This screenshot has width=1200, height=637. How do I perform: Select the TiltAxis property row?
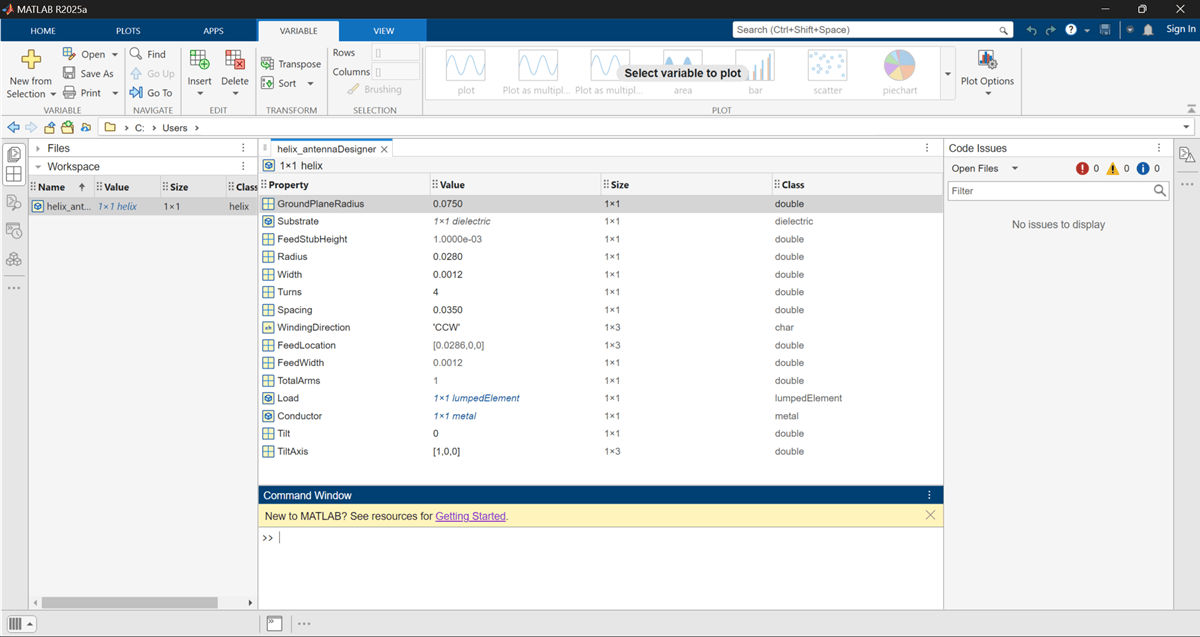coord(600,451)
